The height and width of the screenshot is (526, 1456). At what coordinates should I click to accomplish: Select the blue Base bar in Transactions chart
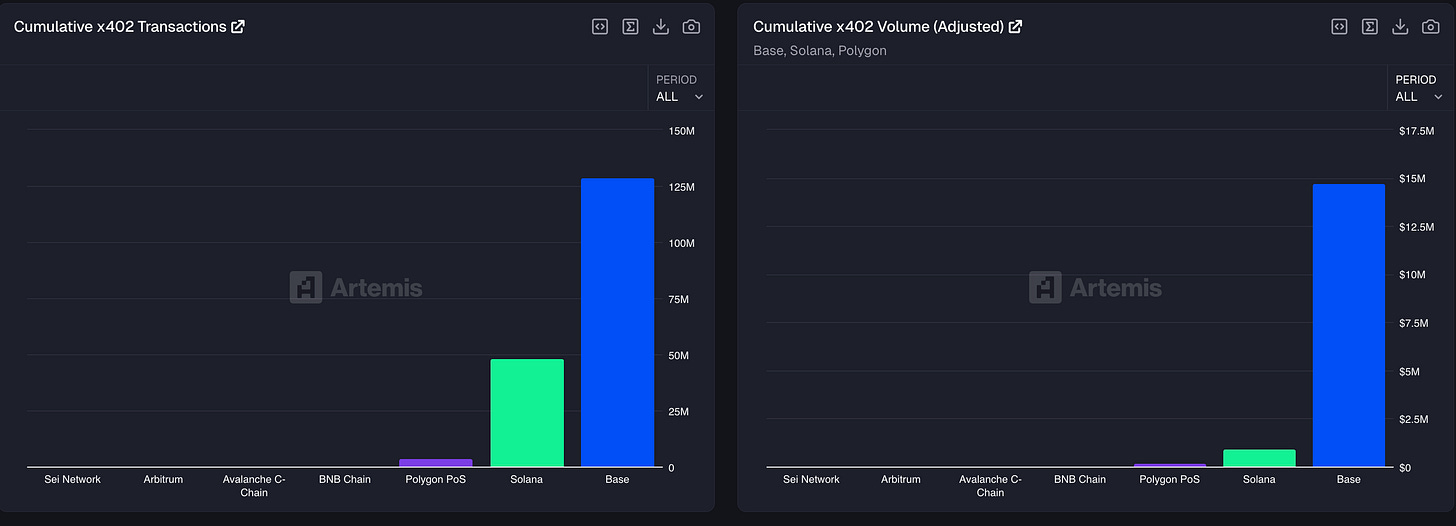[x=617, y=323]
